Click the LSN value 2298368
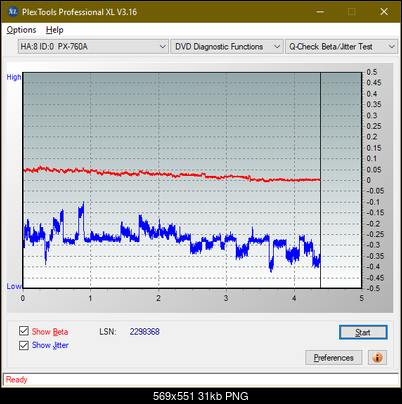Image resolution: width=402 pixels, height=404 pixels. (145, 332)
